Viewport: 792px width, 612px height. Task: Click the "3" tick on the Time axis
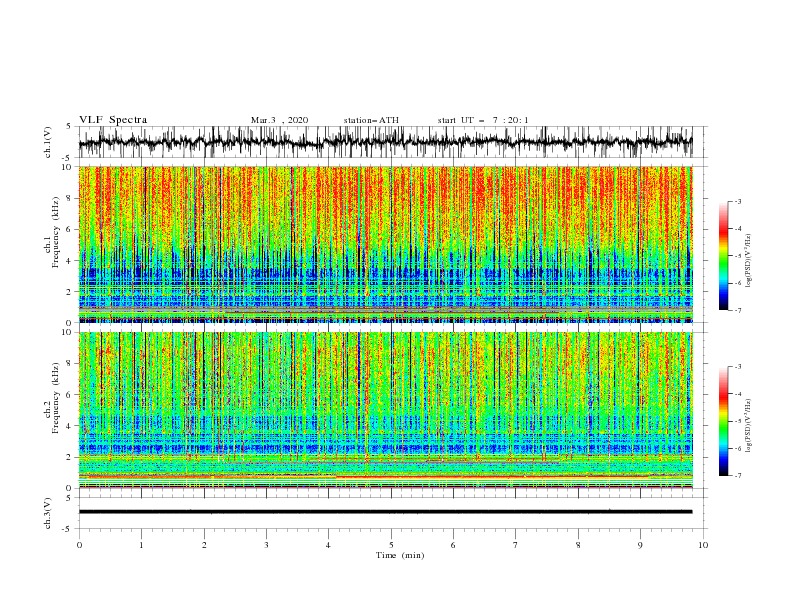point(266,545)
